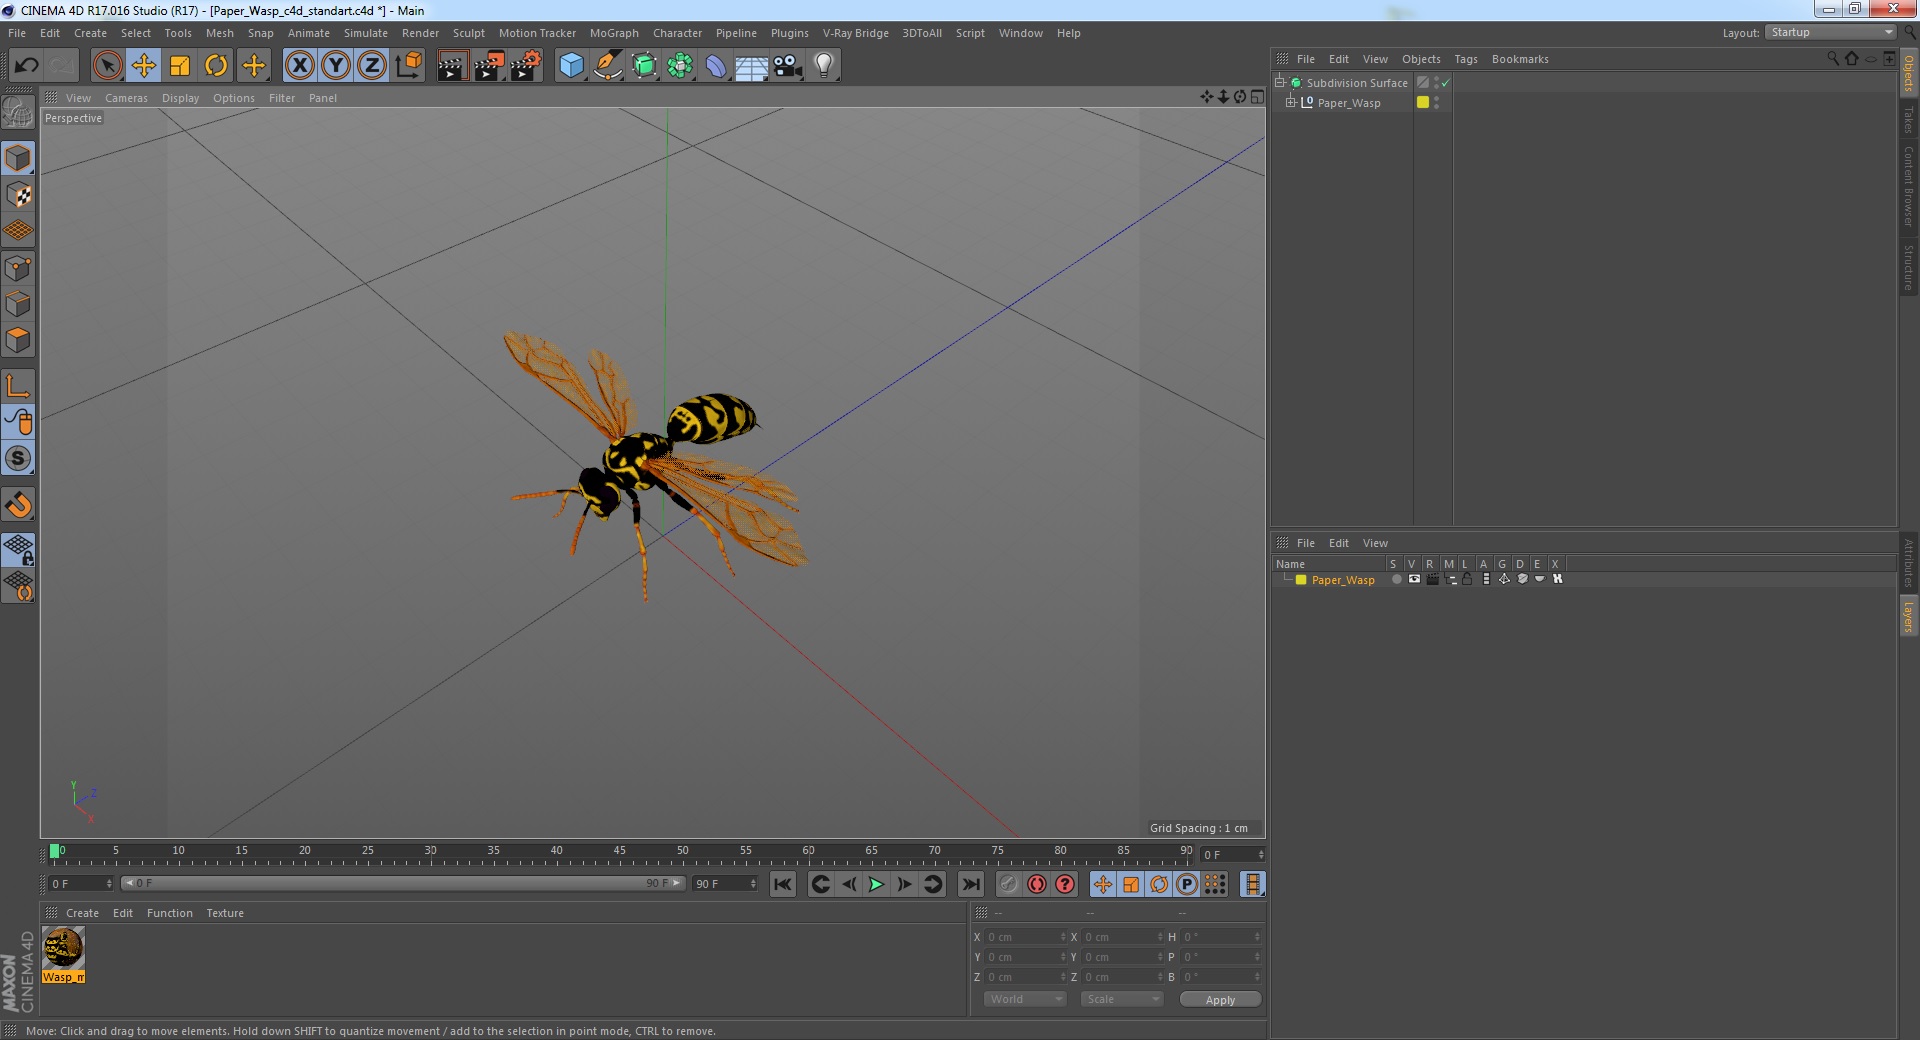Click the Record Active Objects button
This screenshot has width=1920, height=1040.
pyautogui.click(x=1009, y=884)
